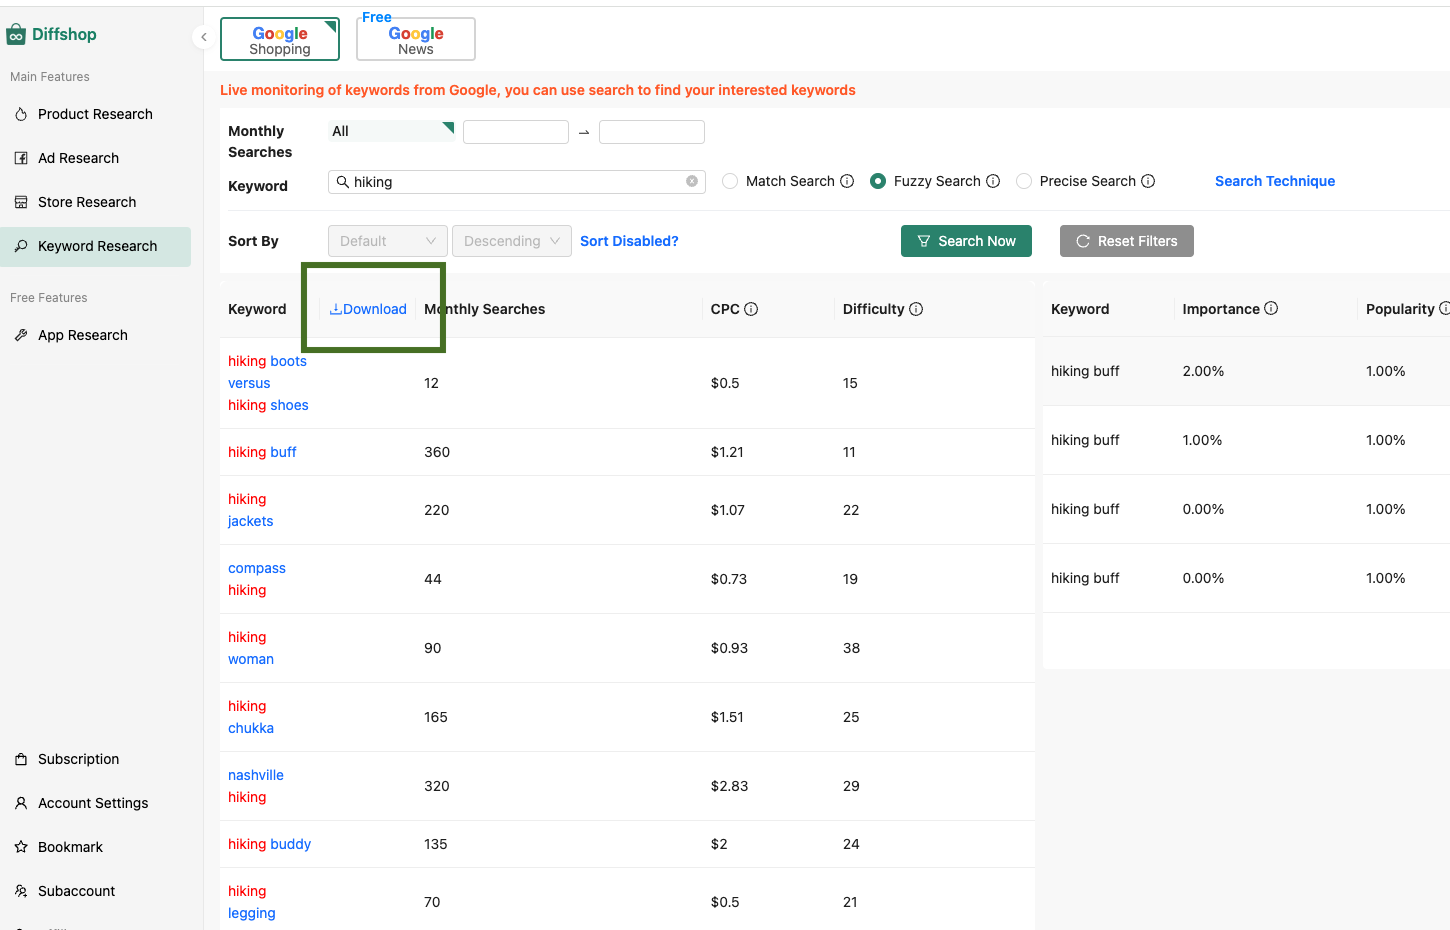Clear the hiking keyword input field
This screenshot has height=930, width=1450.
click(691, 181)
